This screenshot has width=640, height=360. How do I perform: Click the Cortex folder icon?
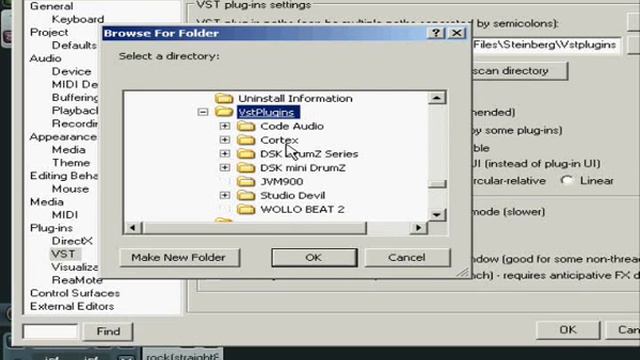coord(246,140)
